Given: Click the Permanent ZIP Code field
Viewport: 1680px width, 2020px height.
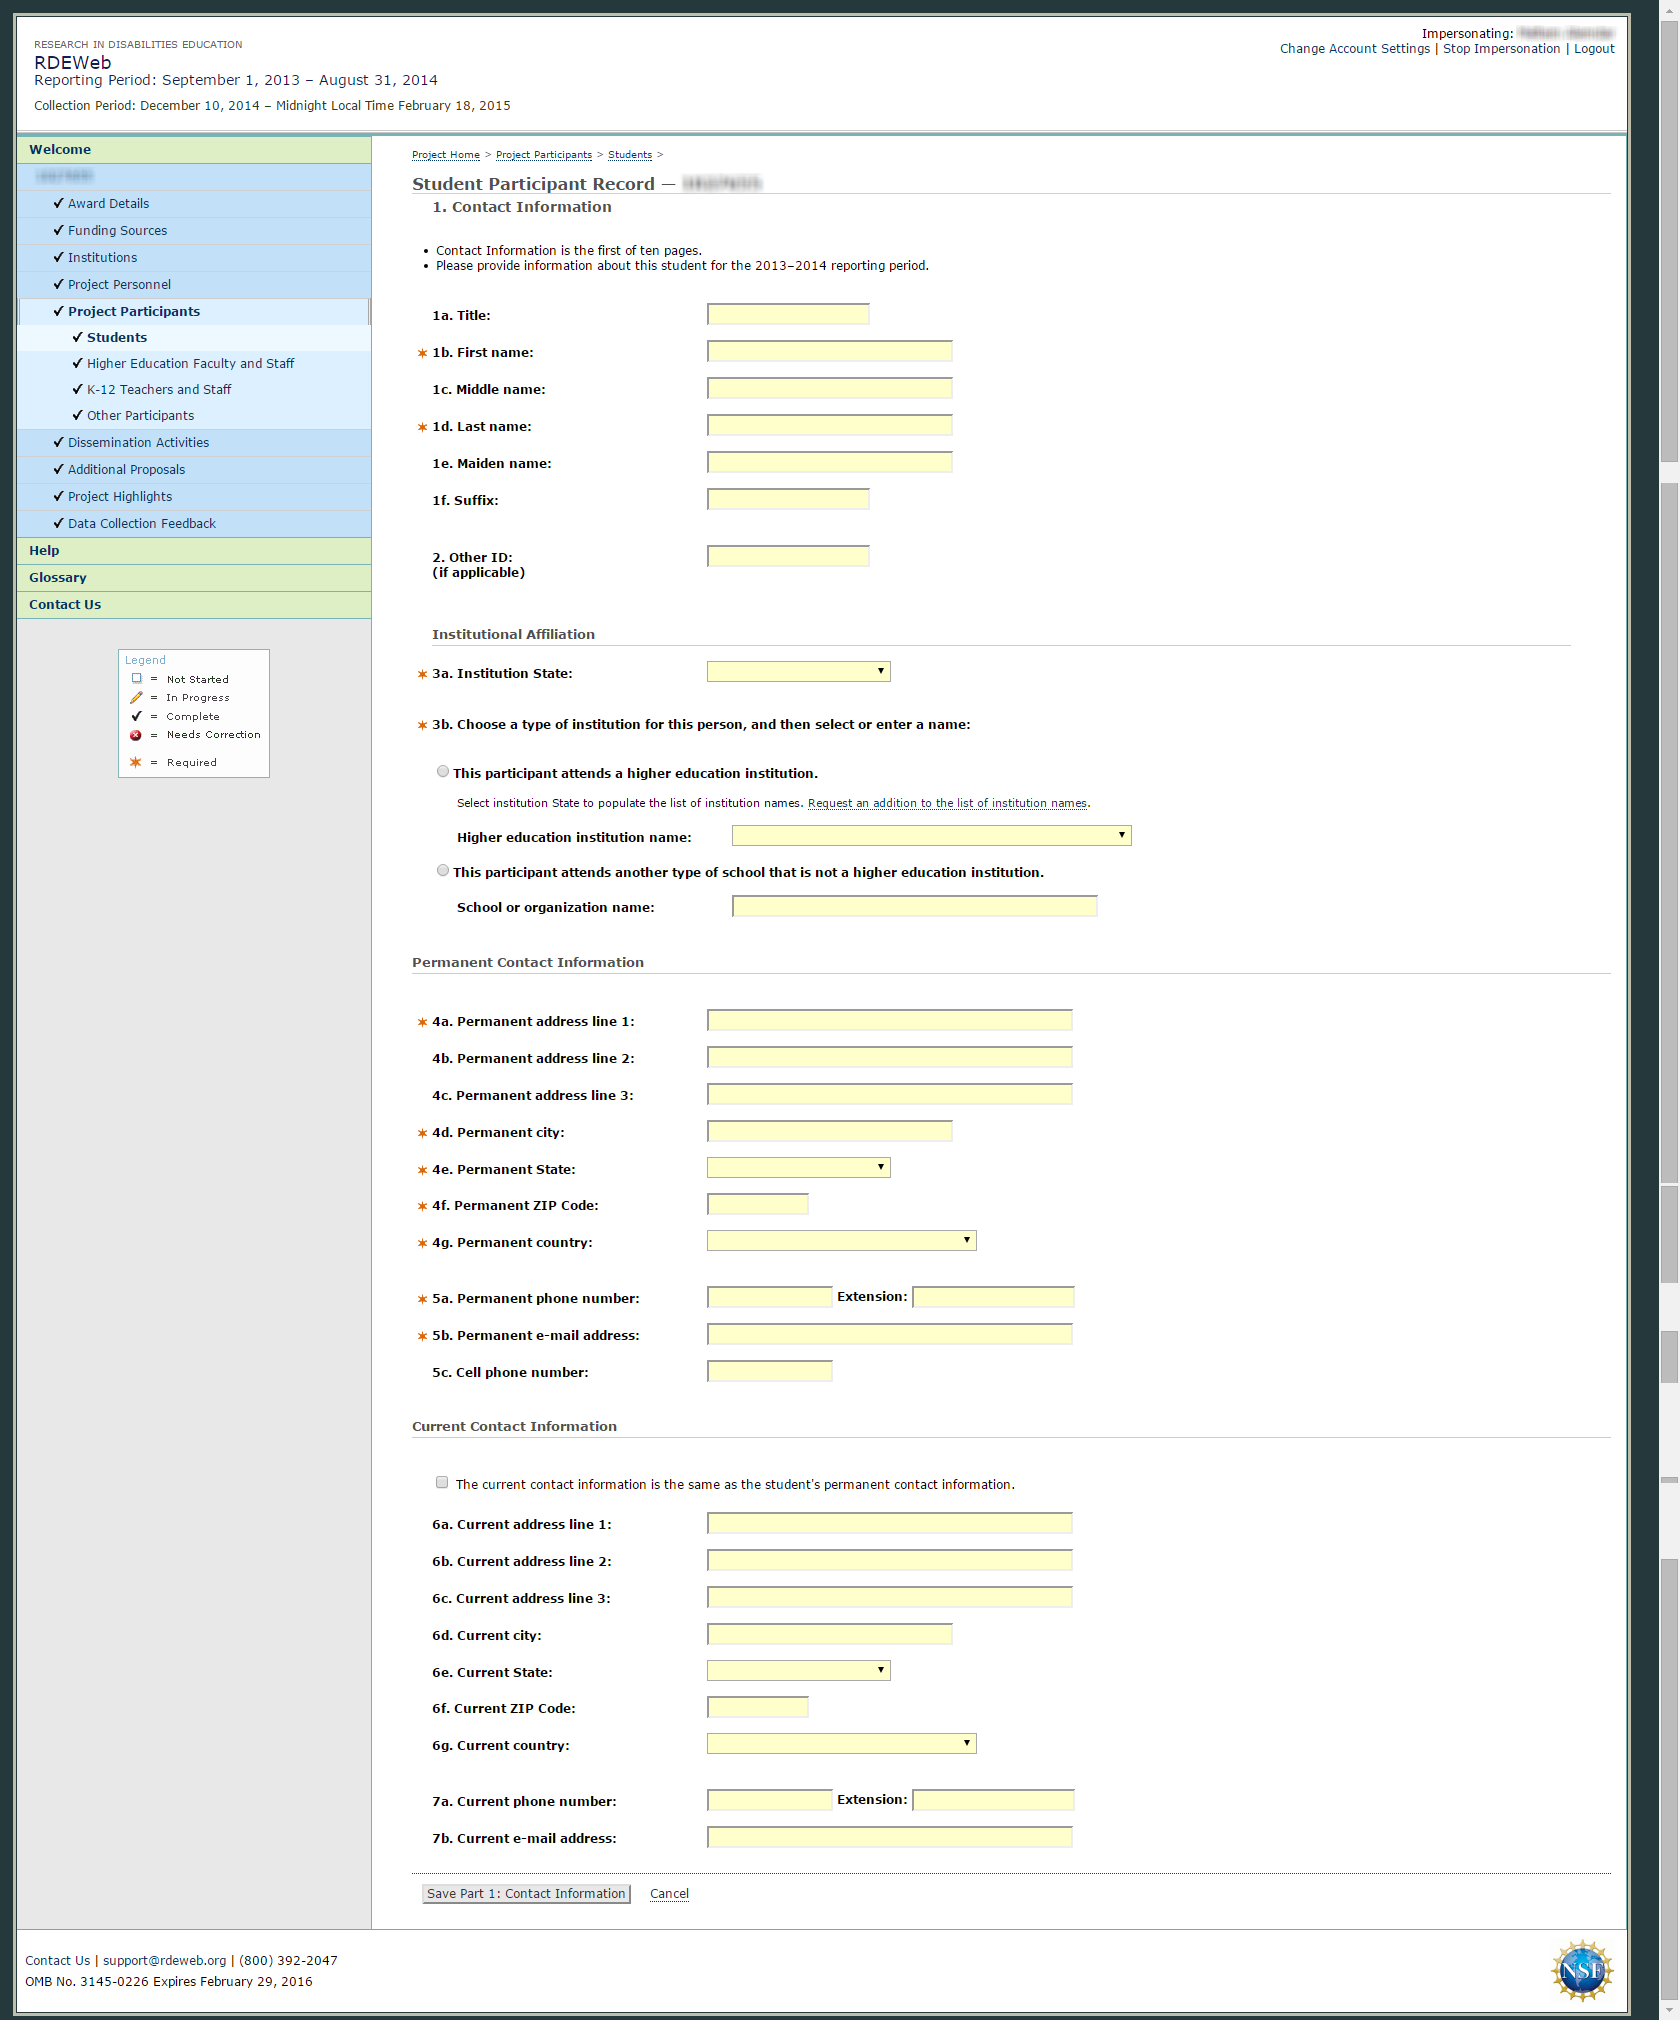Looking at the screenshot, I should [757, 1204].
